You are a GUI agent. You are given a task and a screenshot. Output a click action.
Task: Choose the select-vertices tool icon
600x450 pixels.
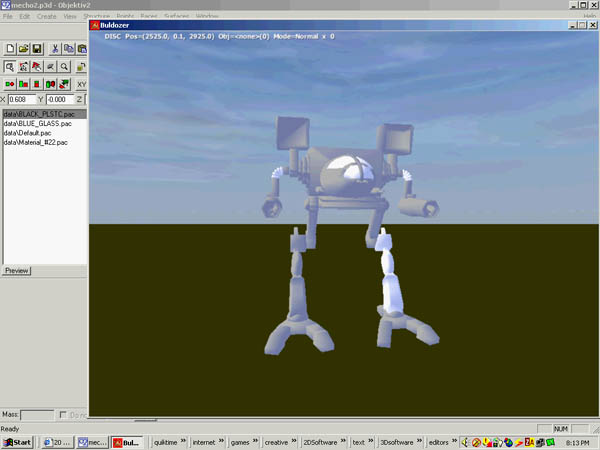23,67
